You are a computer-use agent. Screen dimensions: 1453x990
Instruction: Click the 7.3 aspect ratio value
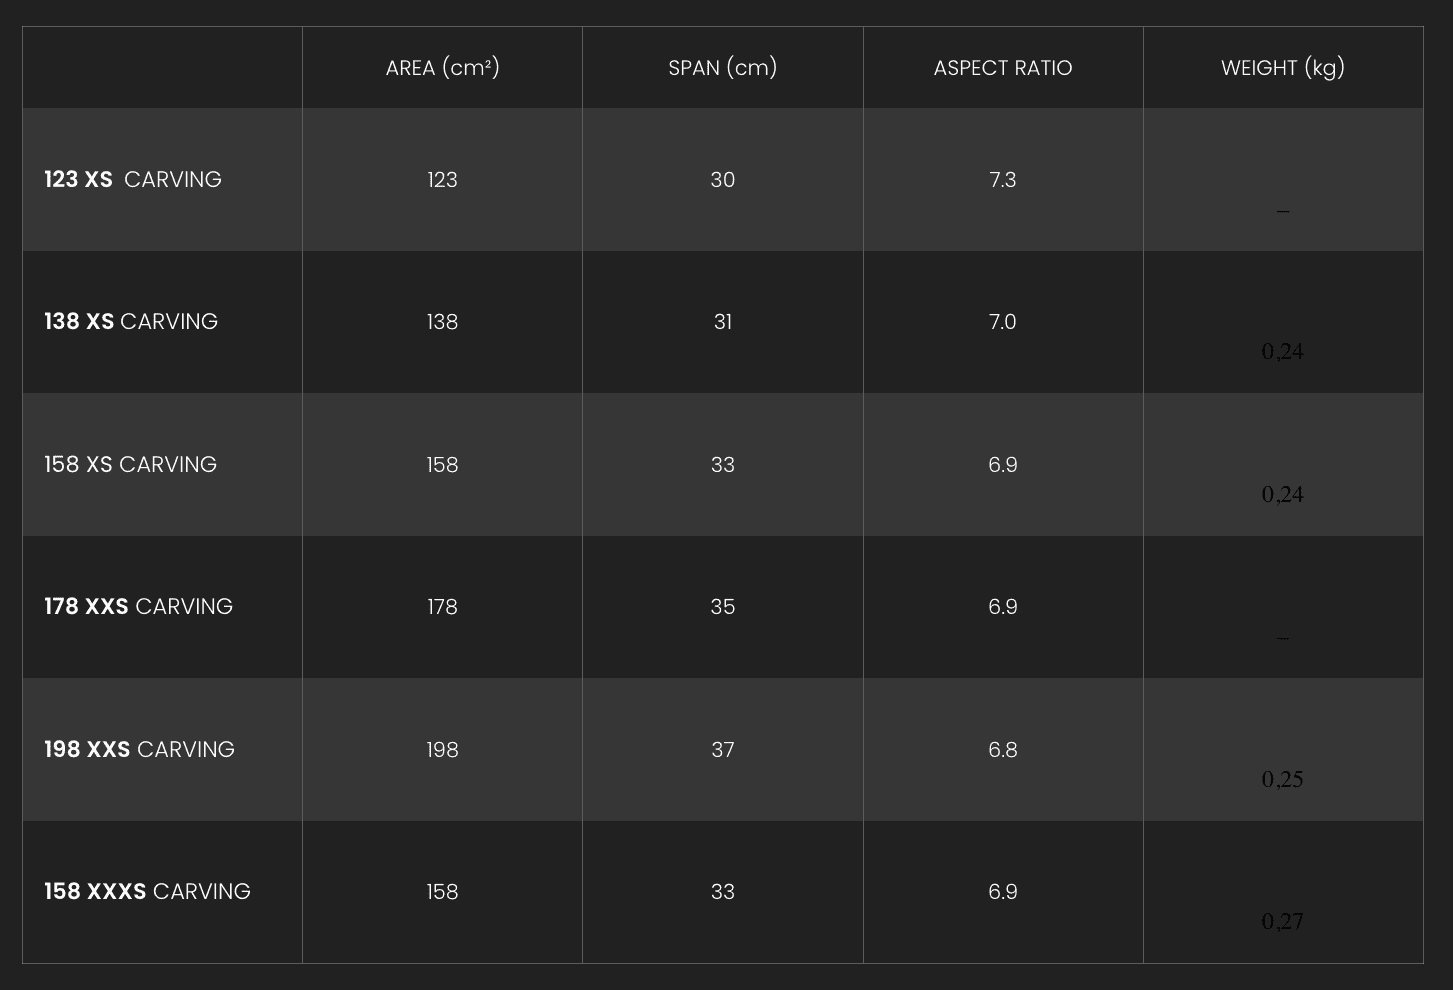click(1003, 180)
